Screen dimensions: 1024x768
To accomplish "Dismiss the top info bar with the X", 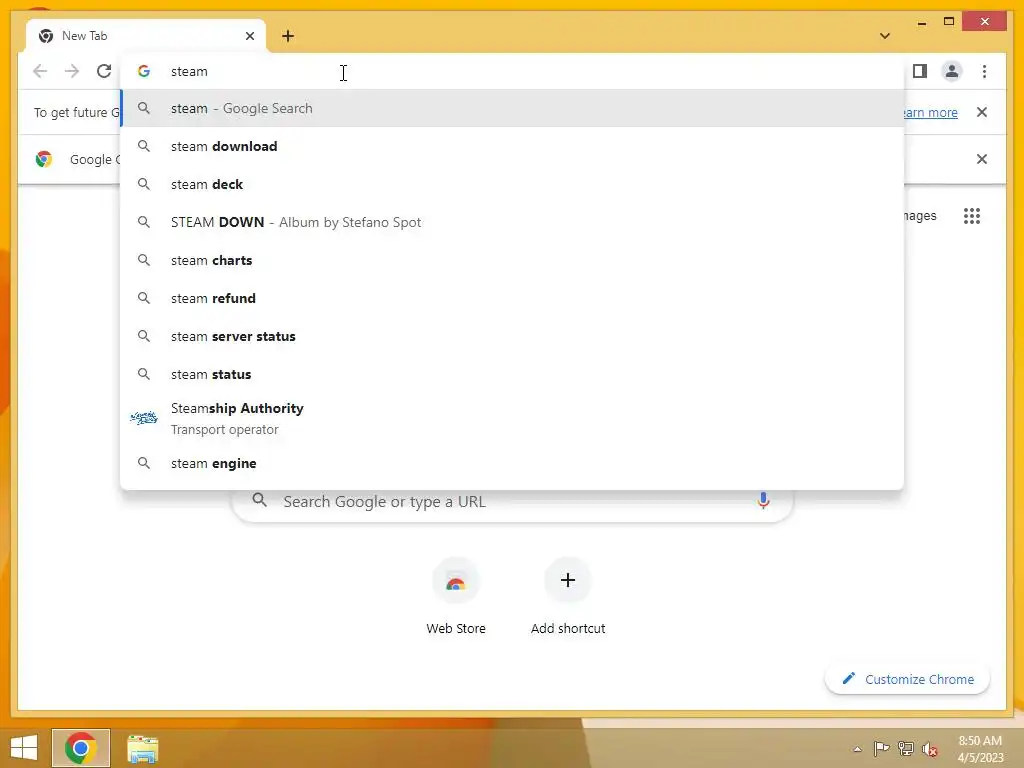I will (982, 112).
